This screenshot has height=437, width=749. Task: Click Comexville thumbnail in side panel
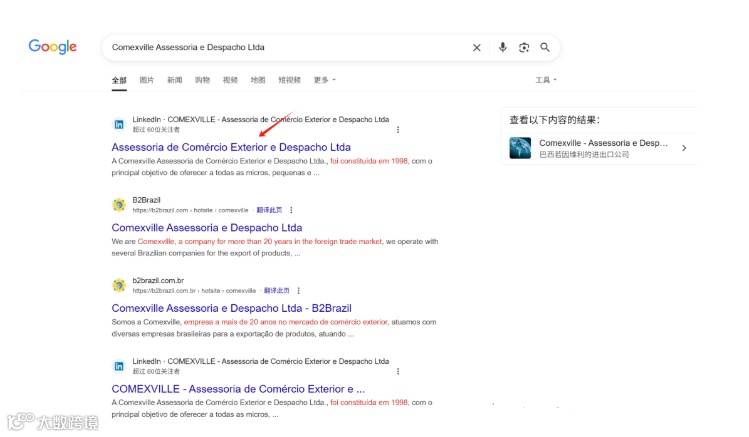click(520, 148)
